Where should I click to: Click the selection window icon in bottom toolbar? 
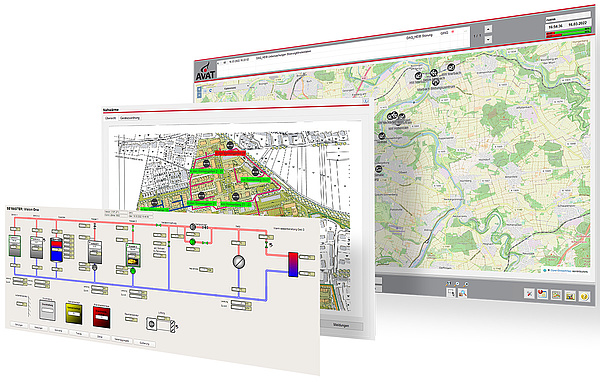[452, 293]
